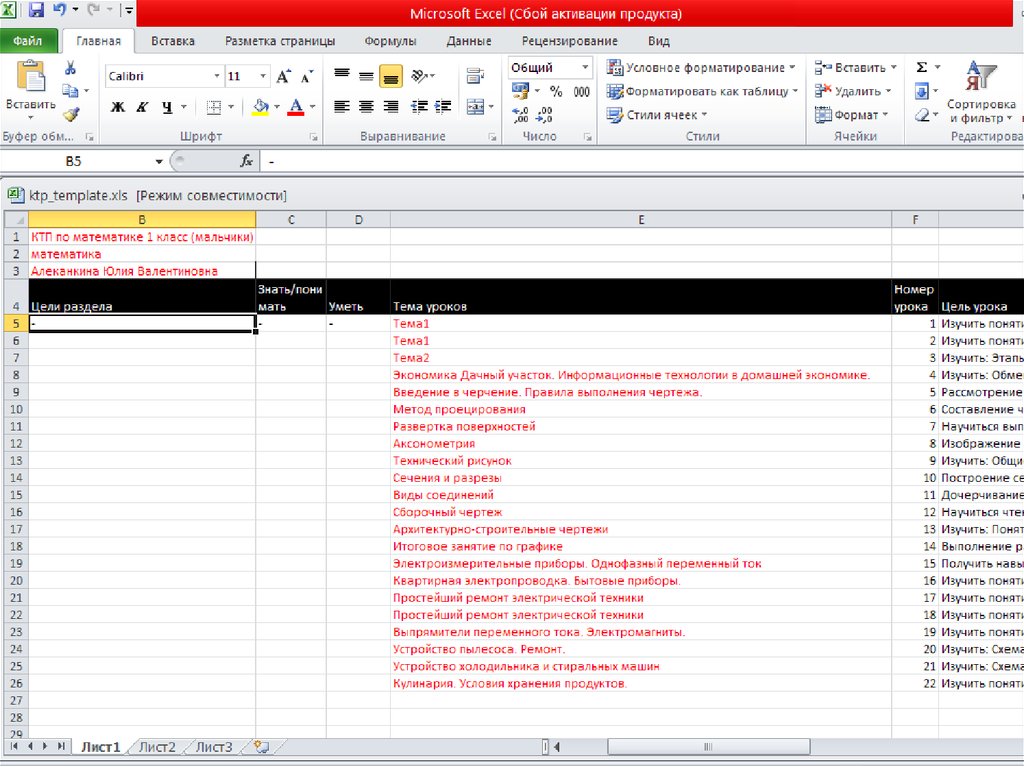Switch to the Формулы ribbon tab
Viewport: 1024px width, 767px height.
click(390, 41)
